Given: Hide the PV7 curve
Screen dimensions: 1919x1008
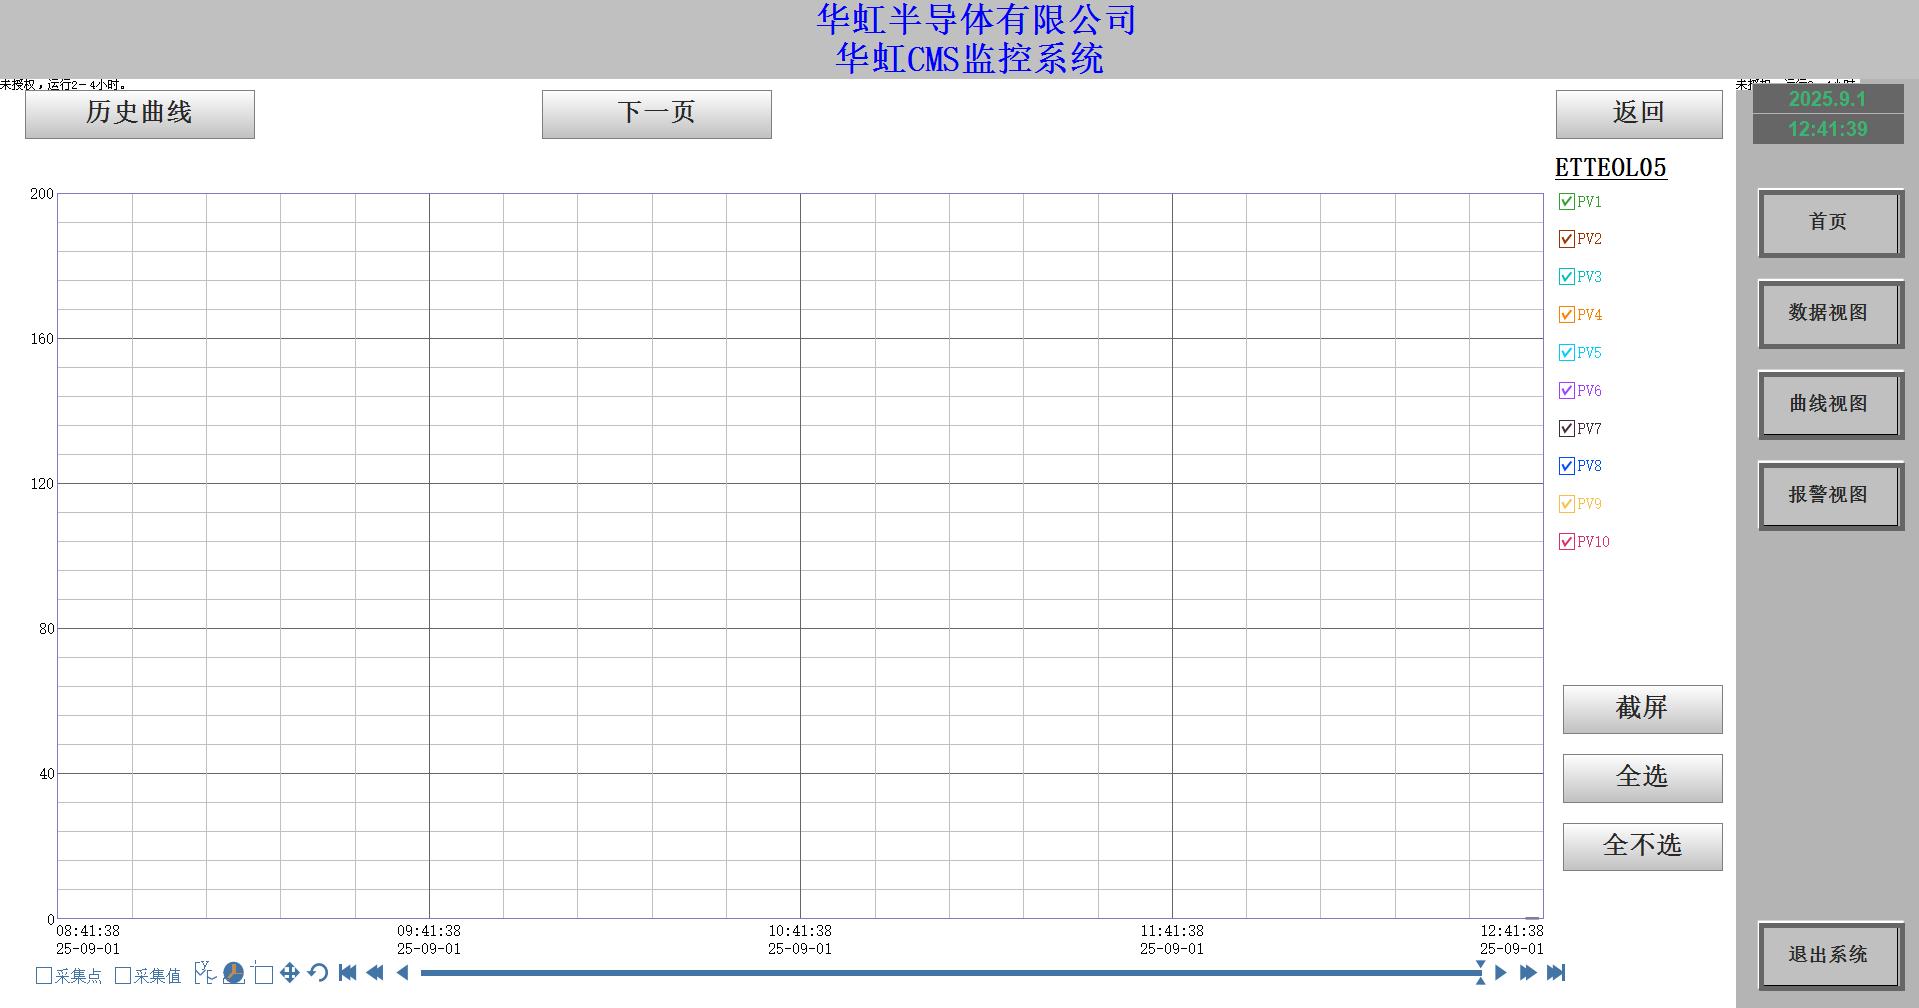Looking at the screenshot, I should pos(1567,429).
